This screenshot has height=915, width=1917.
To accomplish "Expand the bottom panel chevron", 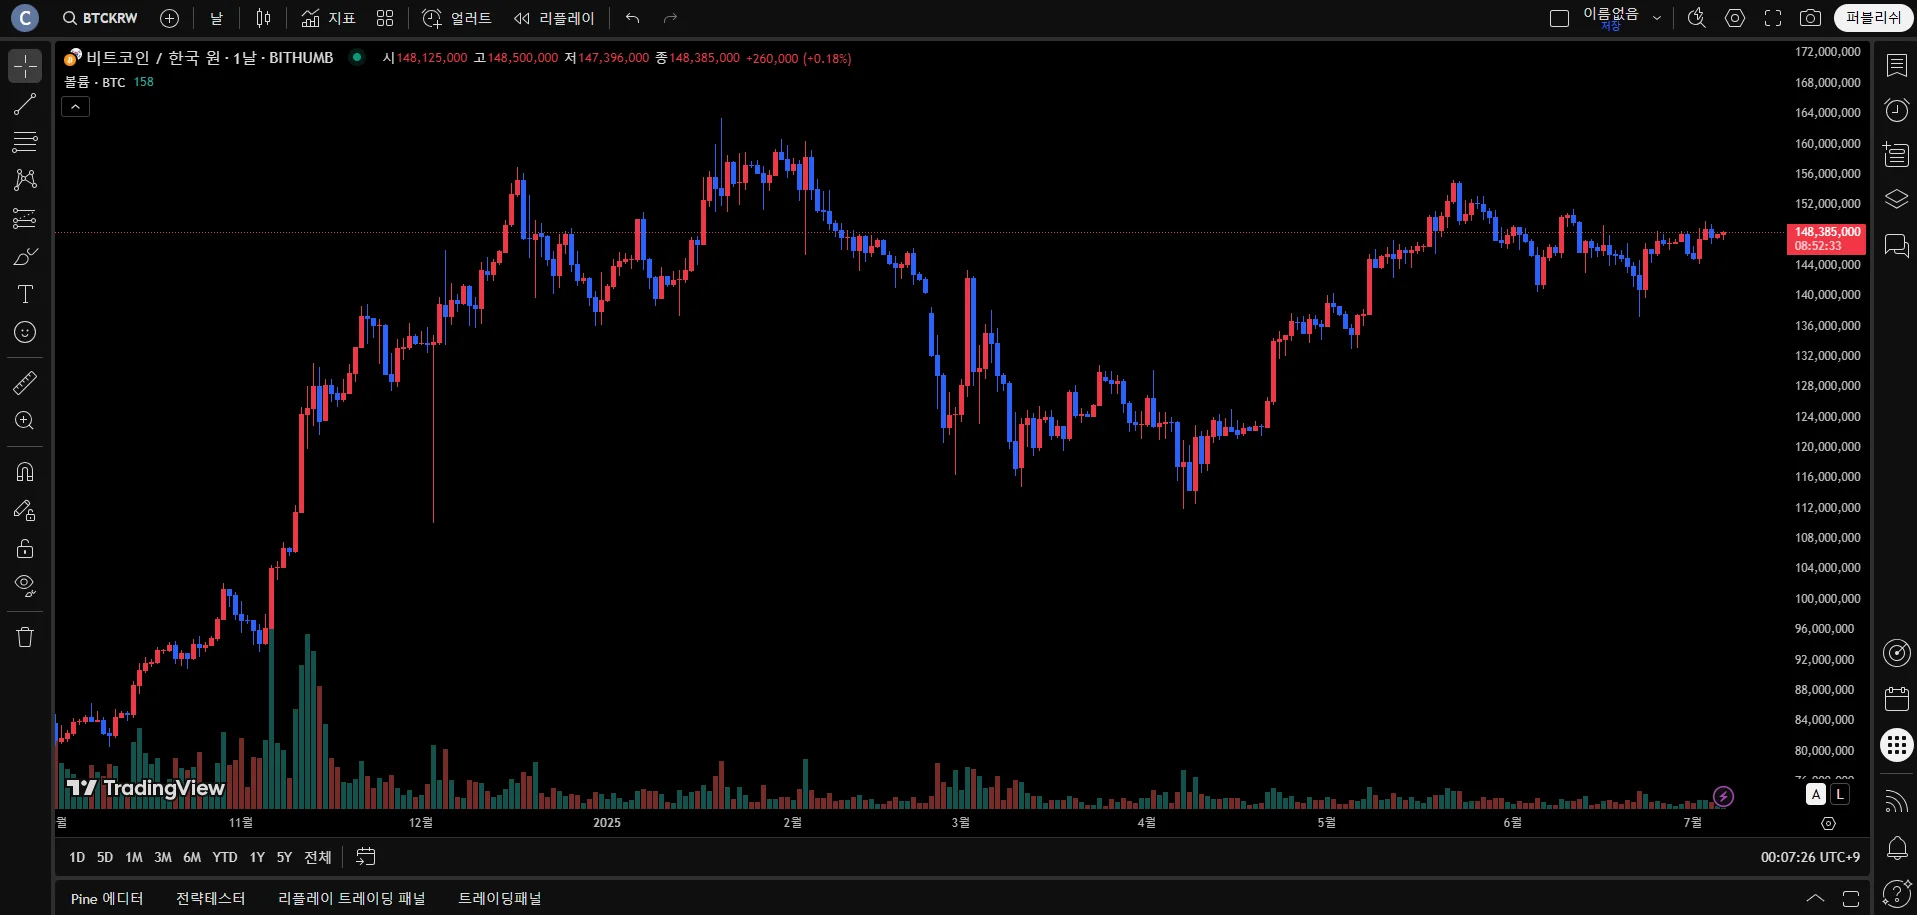I will [1815, 898].
